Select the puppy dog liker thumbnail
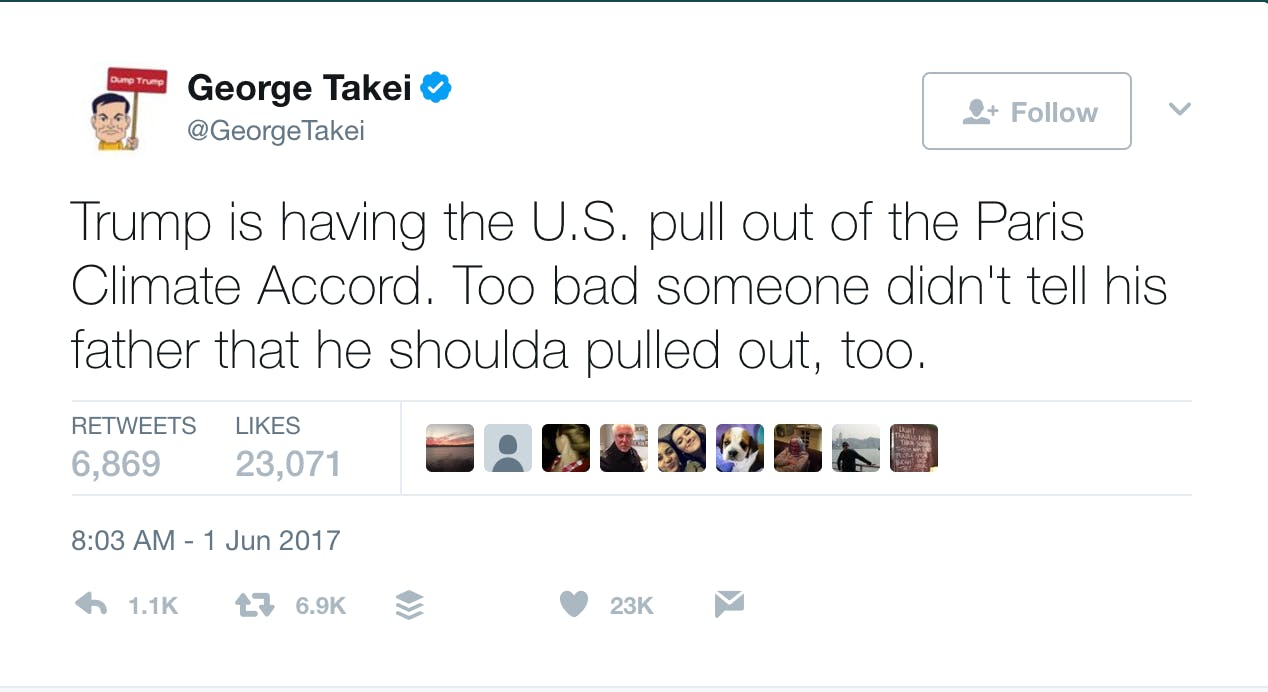 740,448
